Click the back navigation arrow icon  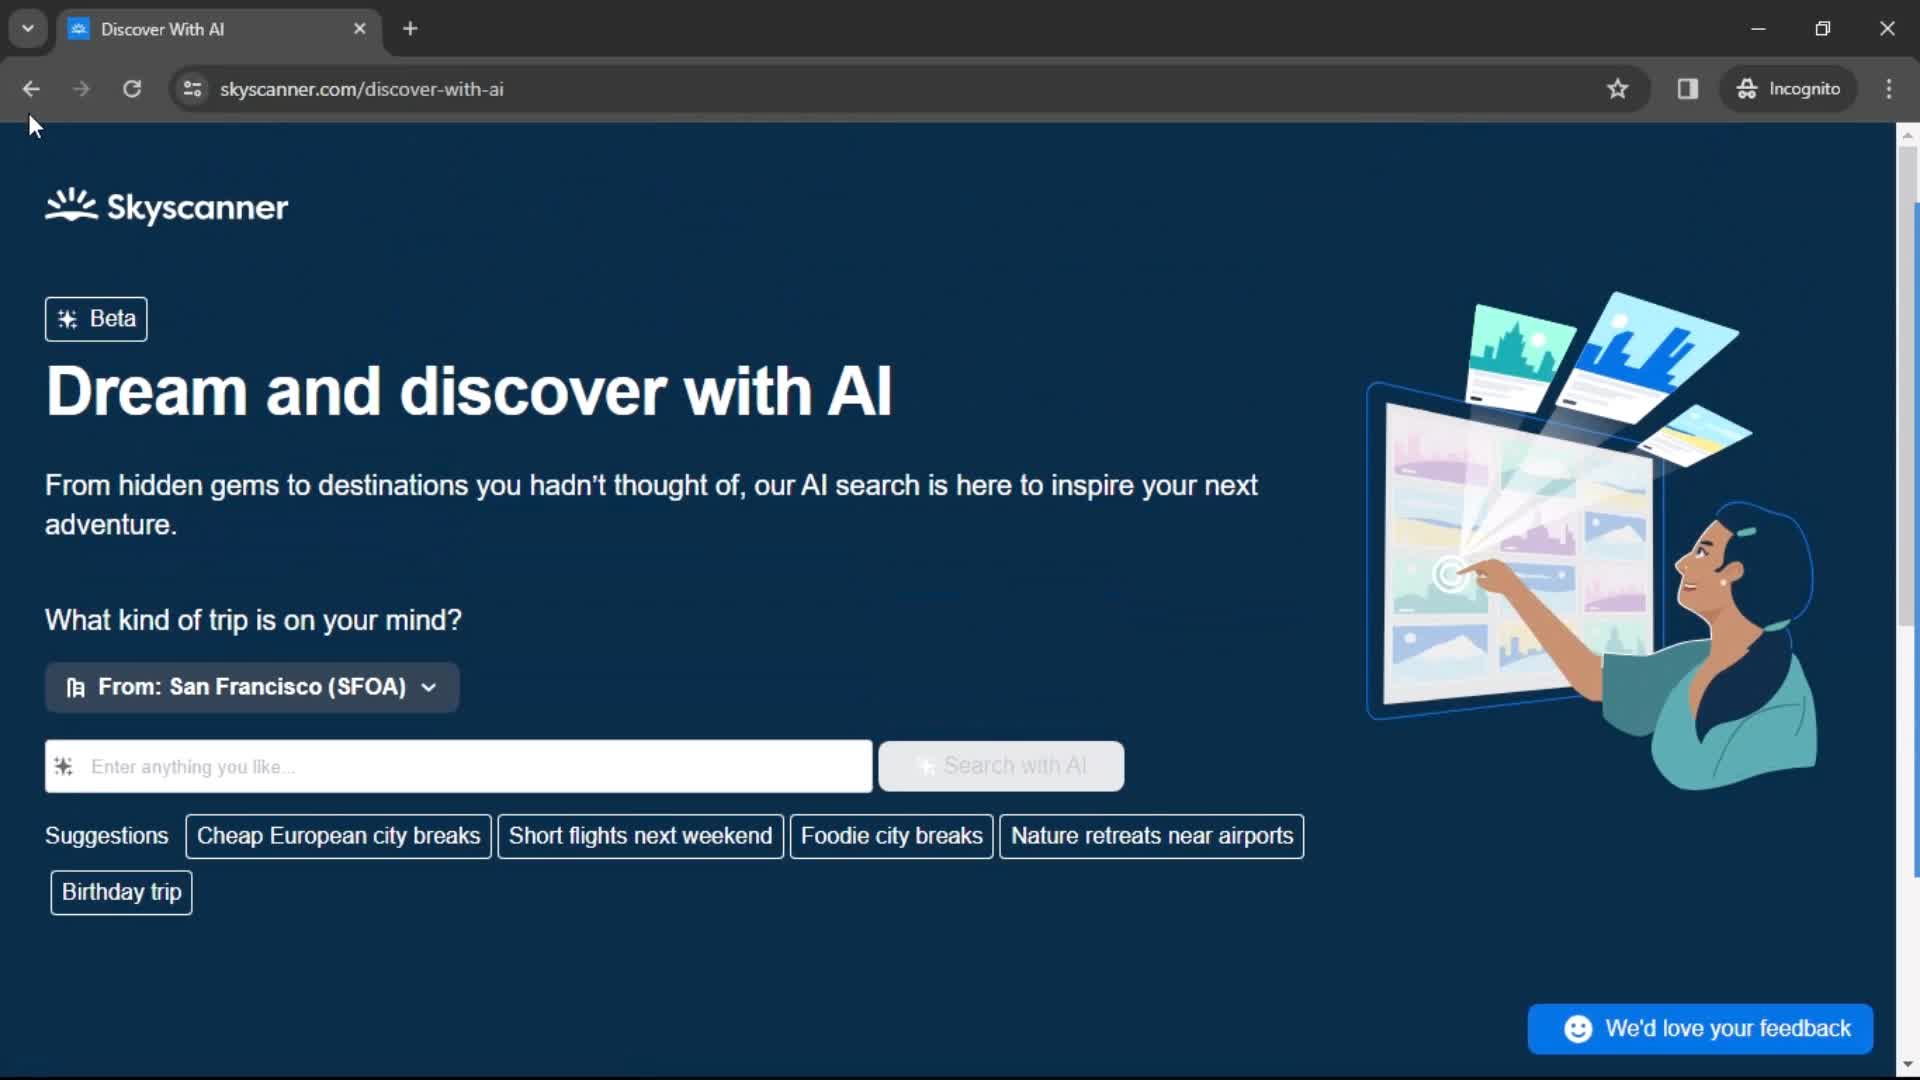click(x=32, y=88)
